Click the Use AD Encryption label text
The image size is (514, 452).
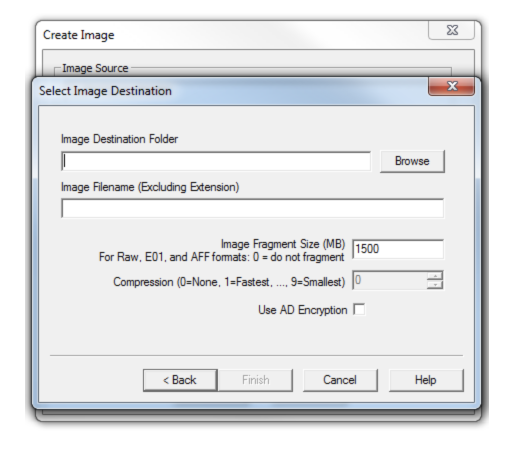click(x=302, y=310)
